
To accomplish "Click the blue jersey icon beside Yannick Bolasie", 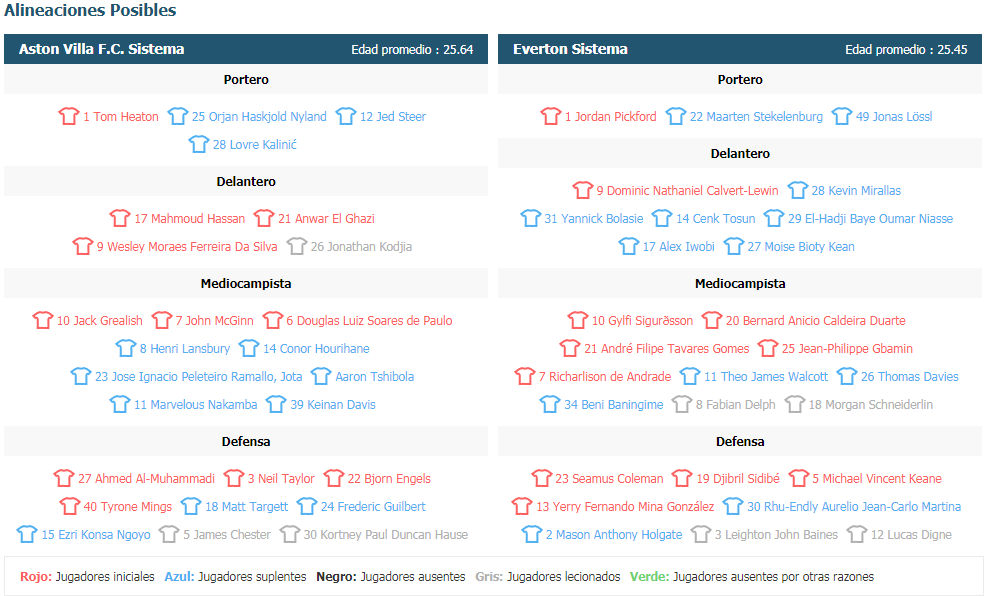I will (530, 218).
